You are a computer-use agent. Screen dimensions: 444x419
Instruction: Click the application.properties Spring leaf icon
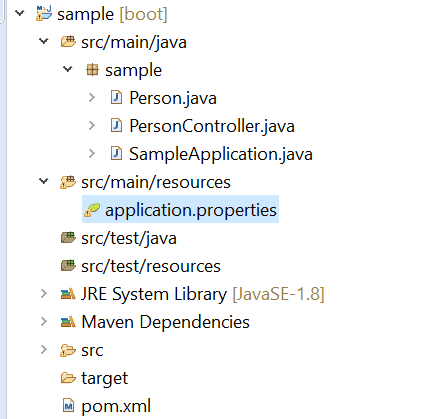92,210
